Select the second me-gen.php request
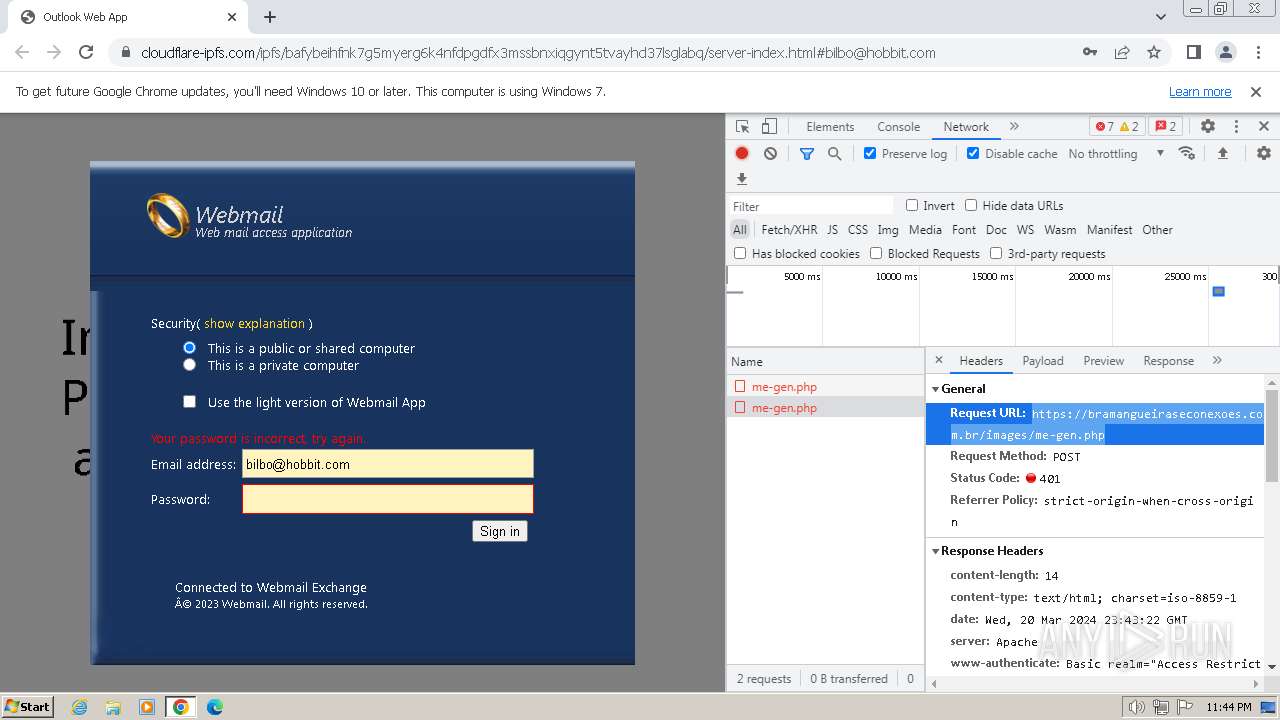The height and width of the screenshot is (720, 1280). click(x=825, y=408)
